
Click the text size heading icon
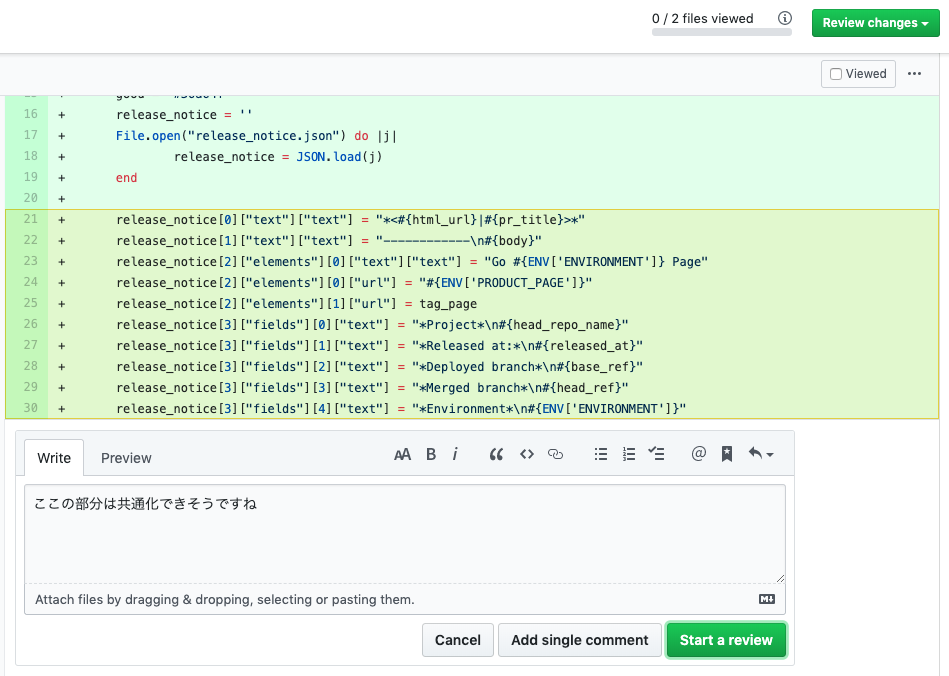click(402, 454)
